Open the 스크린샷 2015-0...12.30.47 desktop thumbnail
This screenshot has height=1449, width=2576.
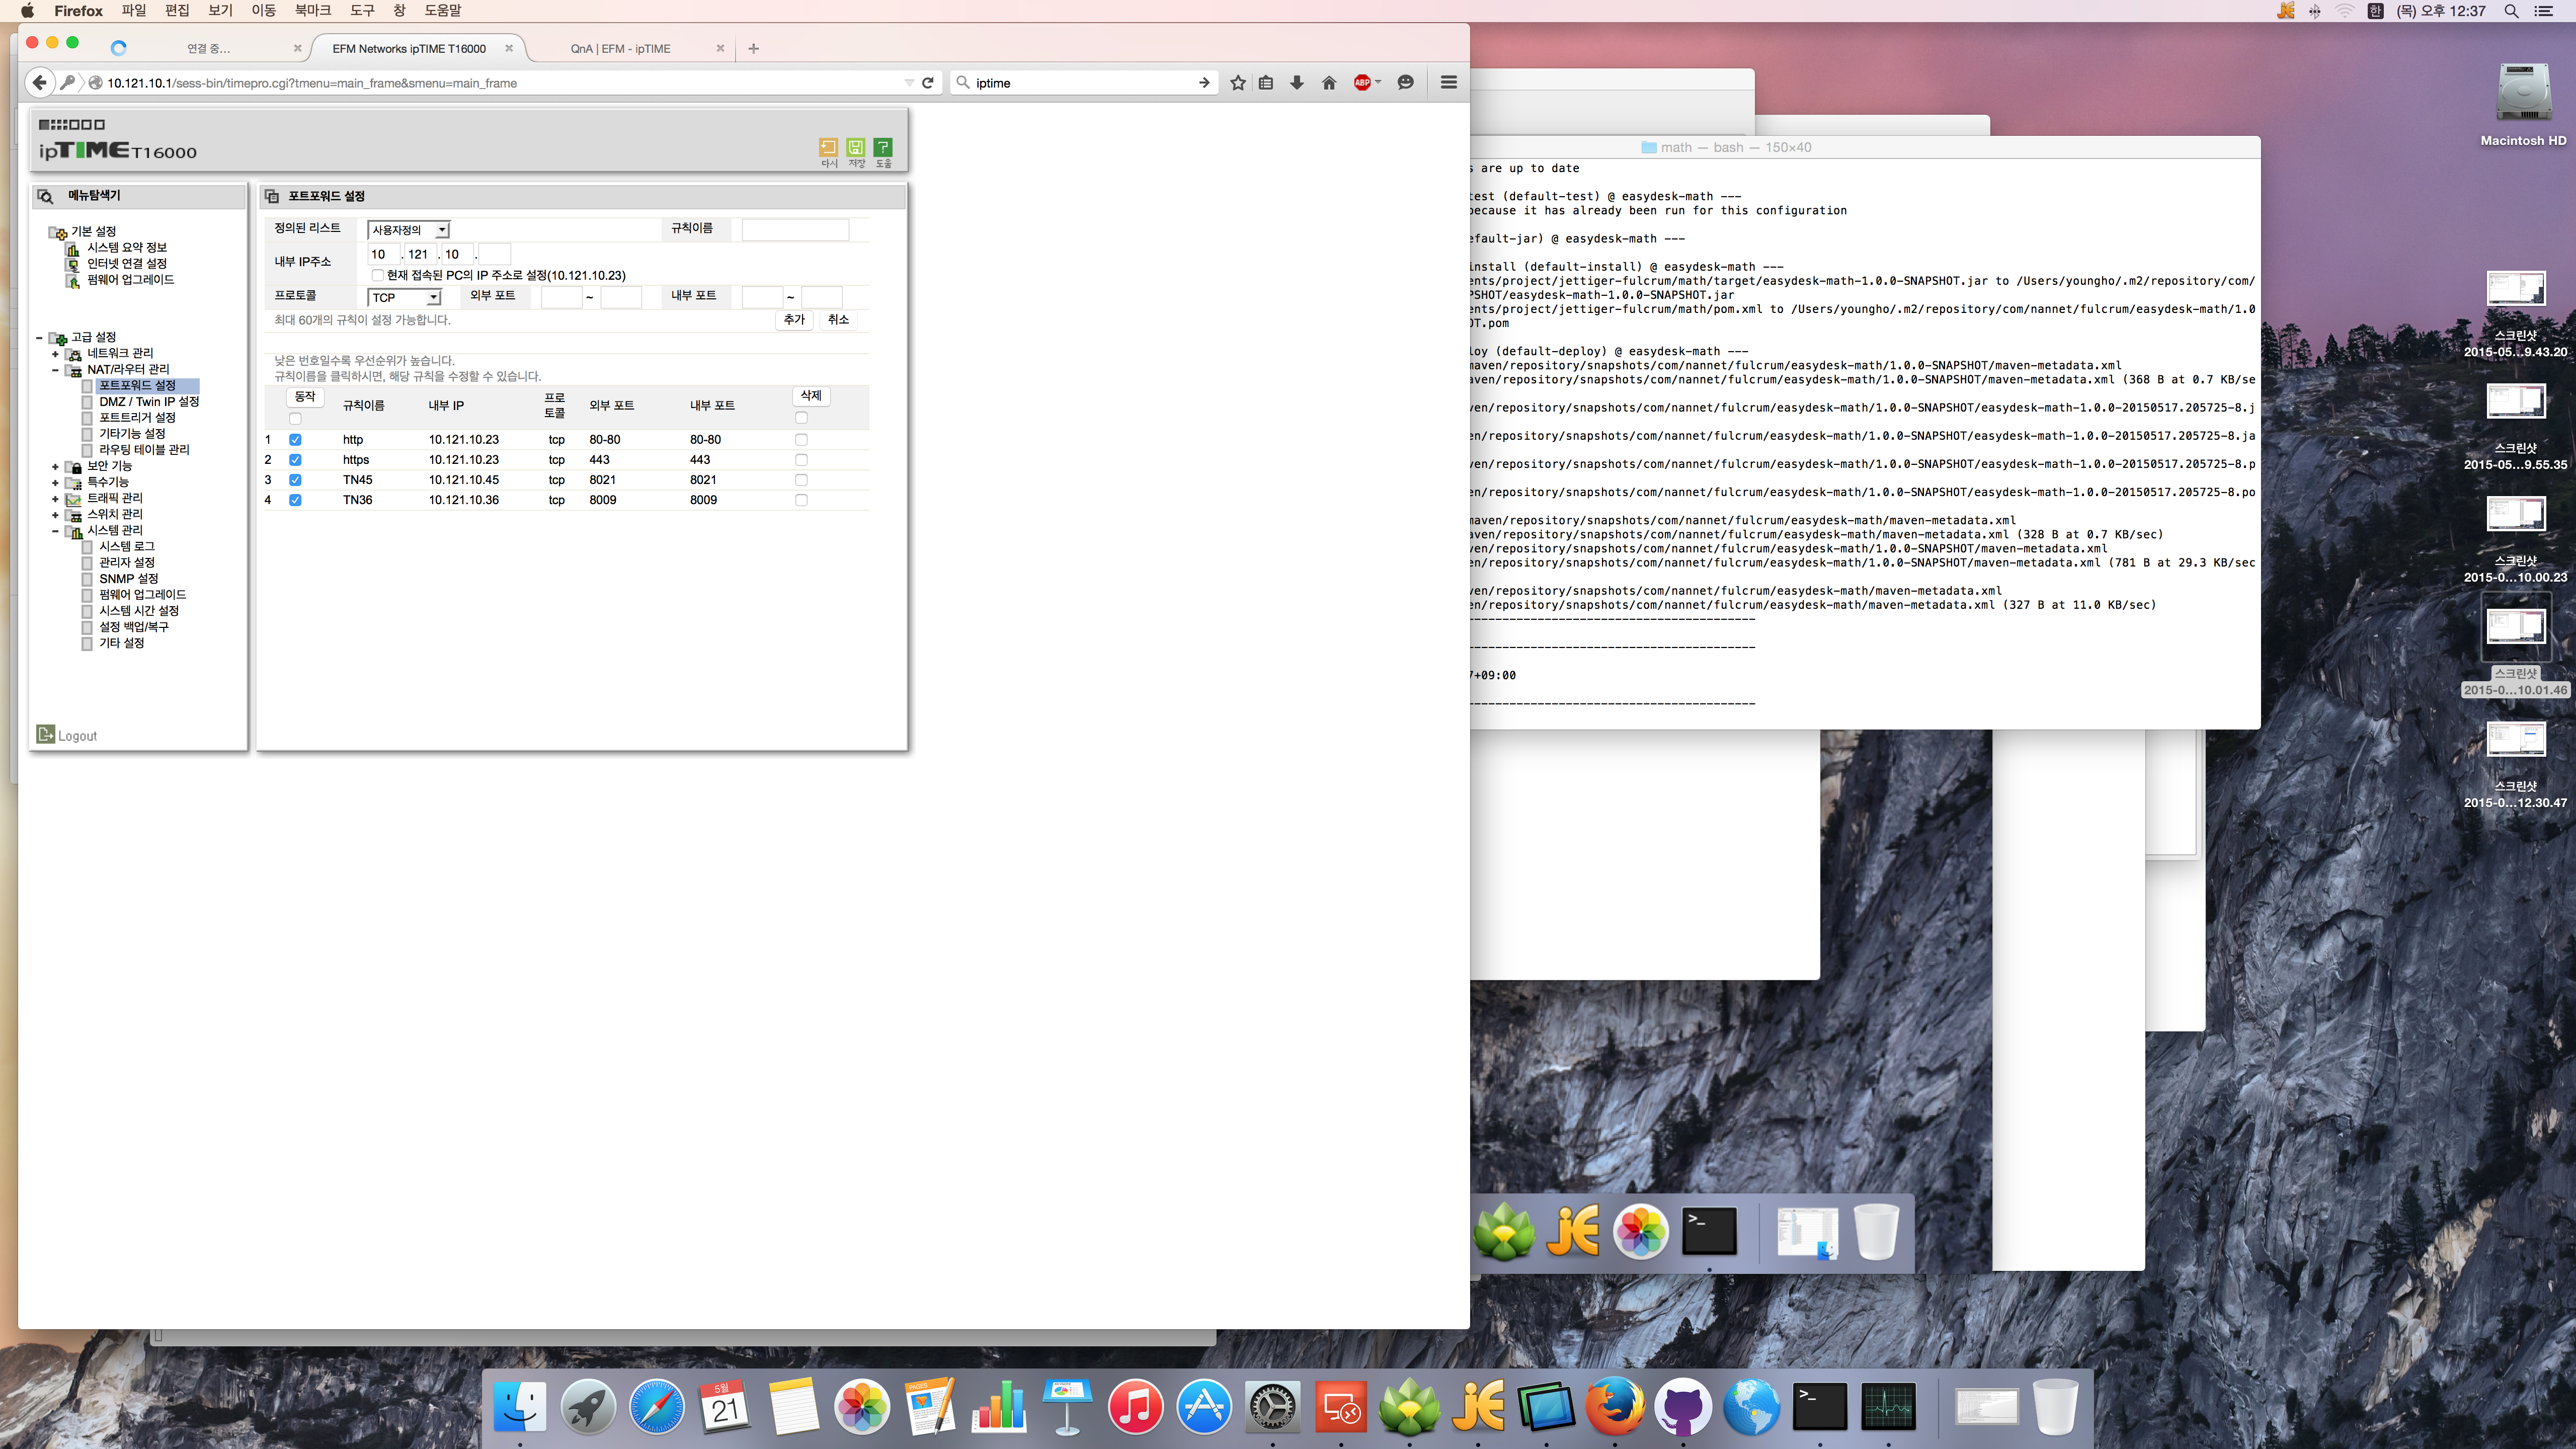click(x=2516, y=740)
